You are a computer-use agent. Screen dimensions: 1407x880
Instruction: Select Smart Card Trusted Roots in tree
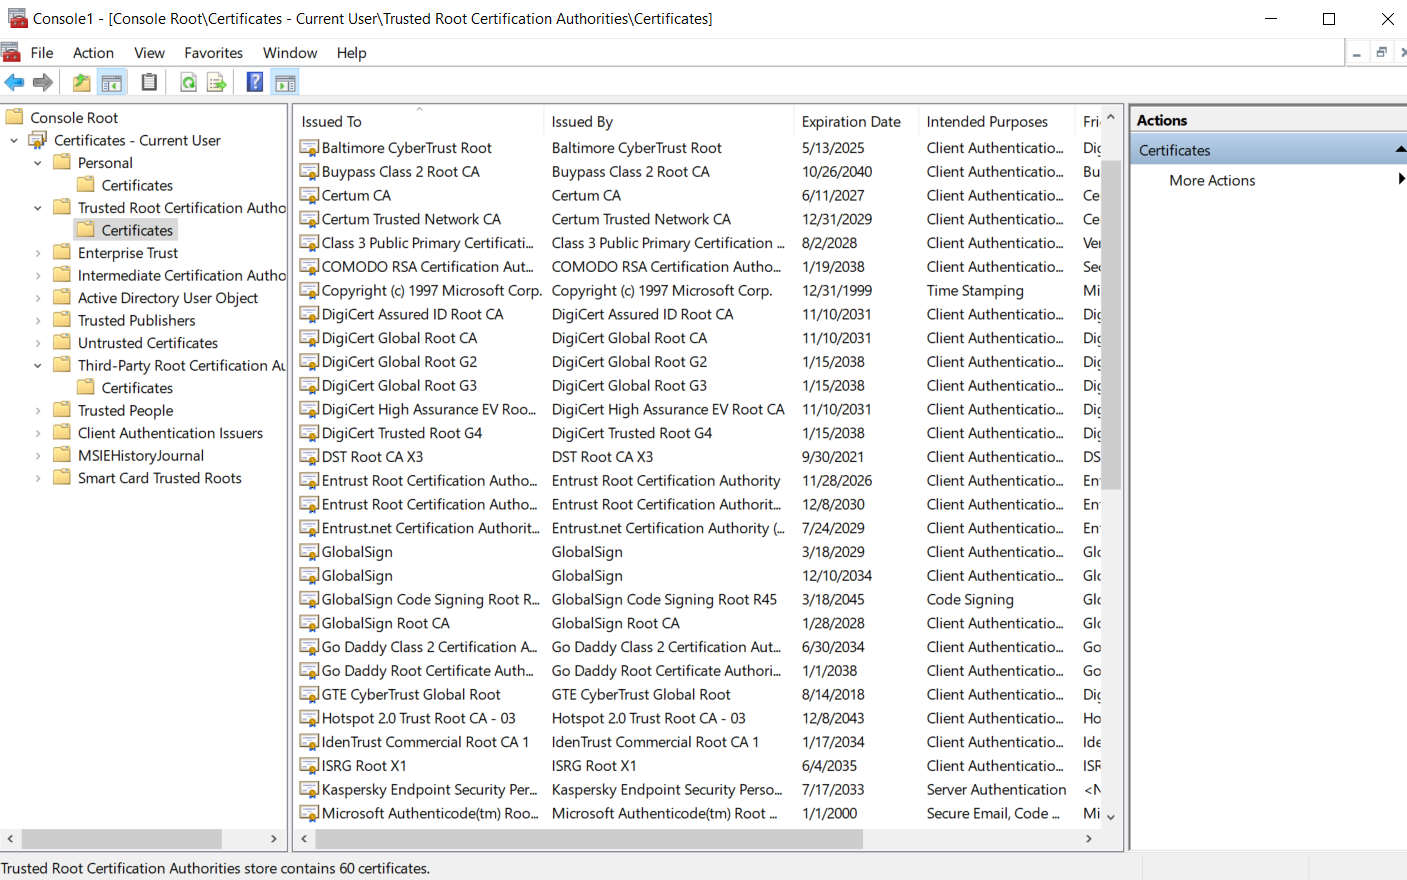[x=160, y=478]
